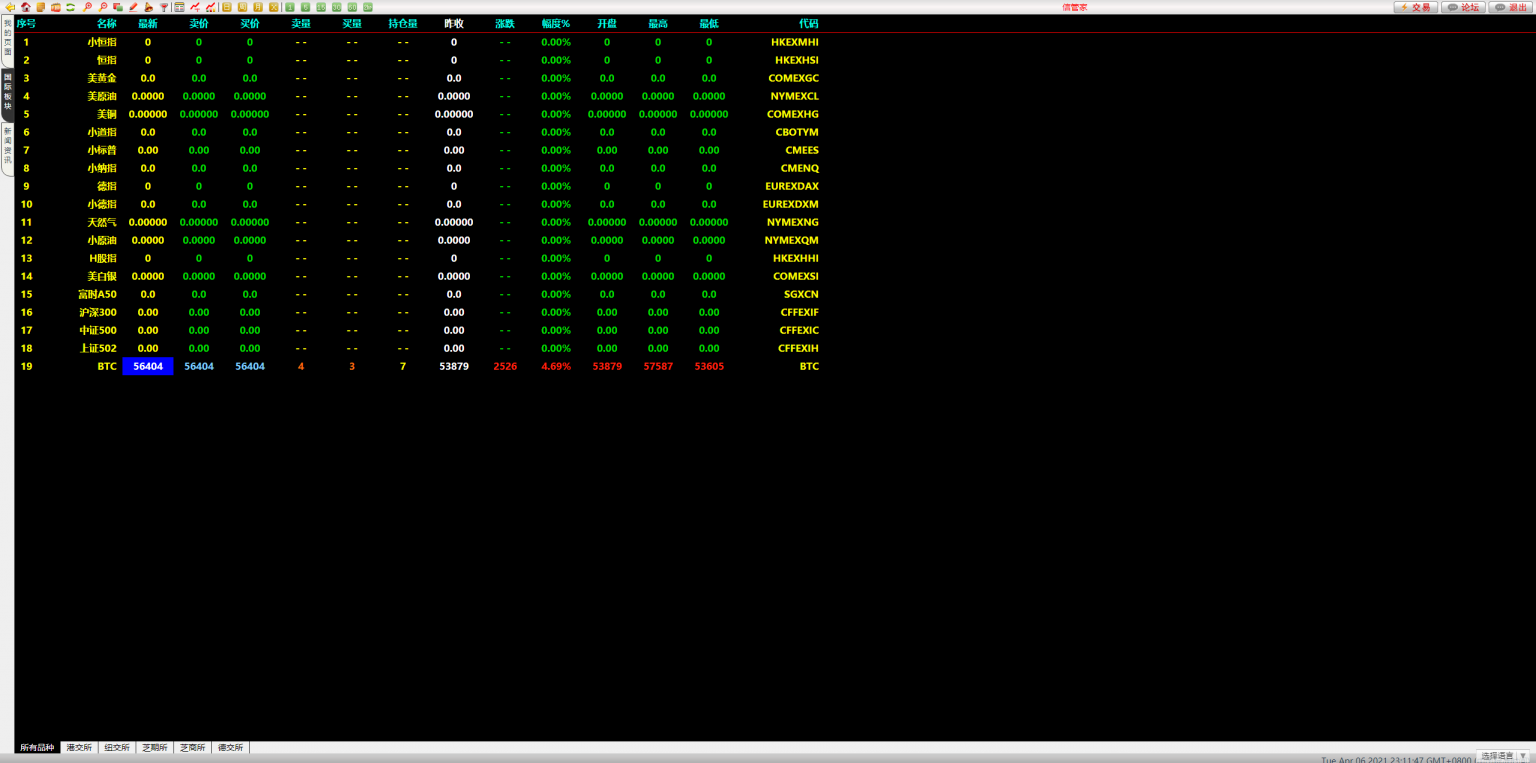Click the green refresh arrows icon
The image size is (1536, 763).
pyautogui.click(x=71, y=7)
